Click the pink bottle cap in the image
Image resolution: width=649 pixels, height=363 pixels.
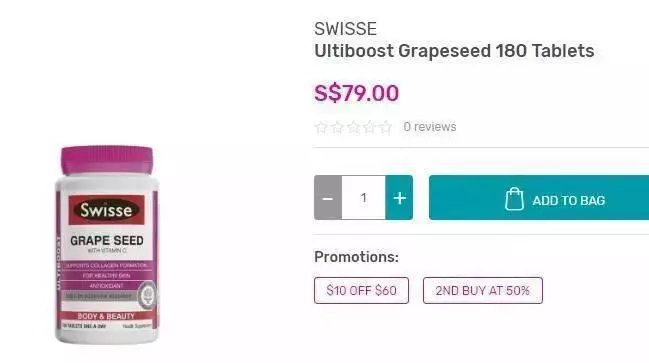click(x=107, y=160)
